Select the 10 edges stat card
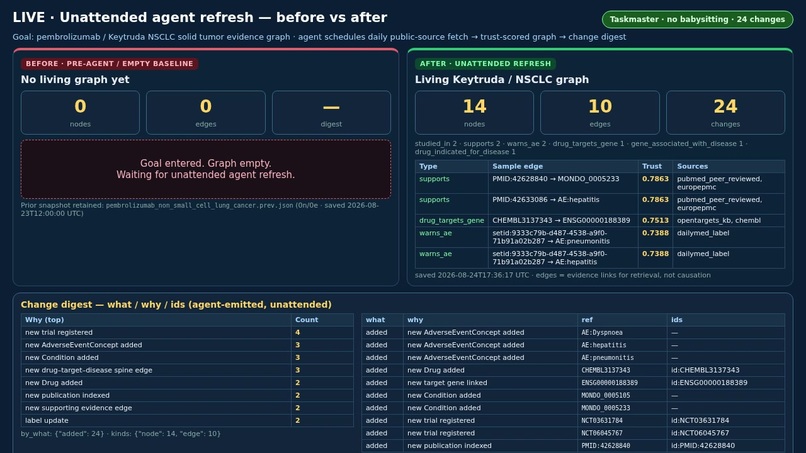806x453 pixels. tap(600, 113)
